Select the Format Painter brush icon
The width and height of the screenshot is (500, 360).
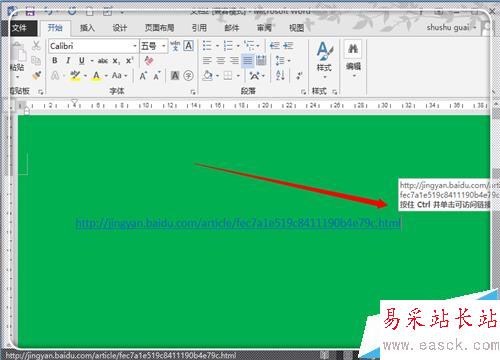(x=37, y=75)
